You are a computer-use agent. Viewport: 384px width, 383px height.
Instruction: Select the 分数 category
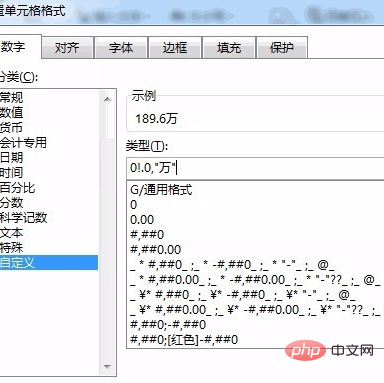click(49, 203)
